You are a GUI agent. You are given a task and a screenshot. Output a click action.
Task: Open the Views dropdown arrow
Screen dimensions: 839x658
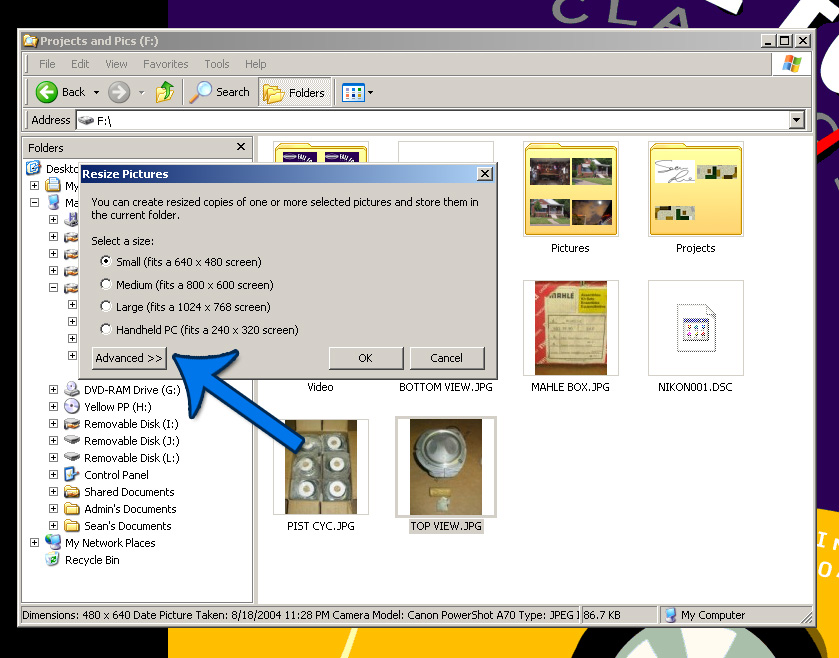point(370,93)
